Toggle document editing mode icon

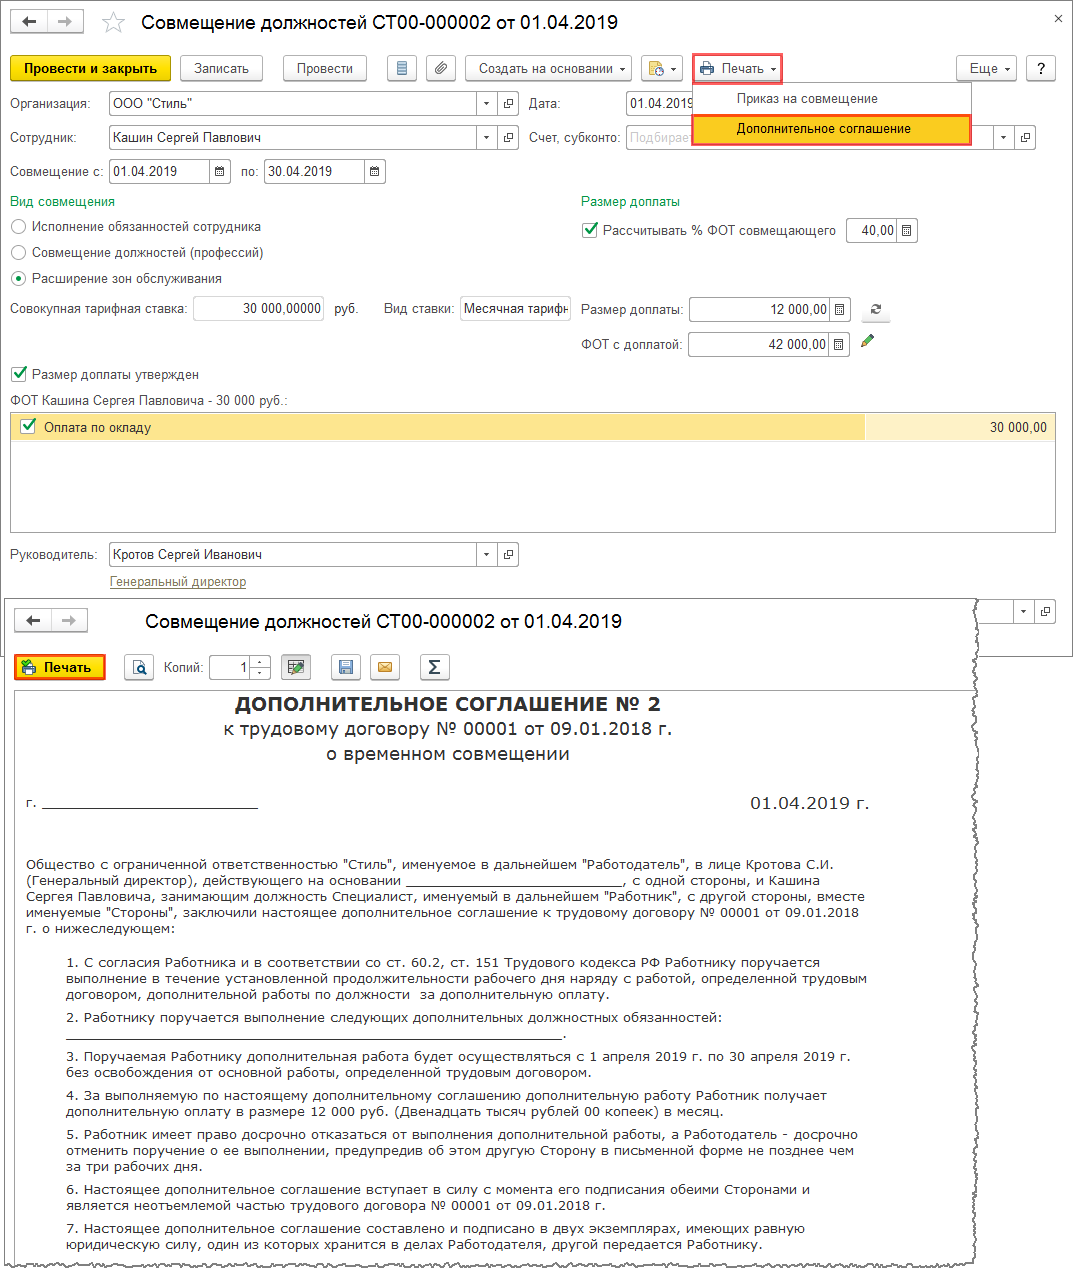(x=296, y=667)
